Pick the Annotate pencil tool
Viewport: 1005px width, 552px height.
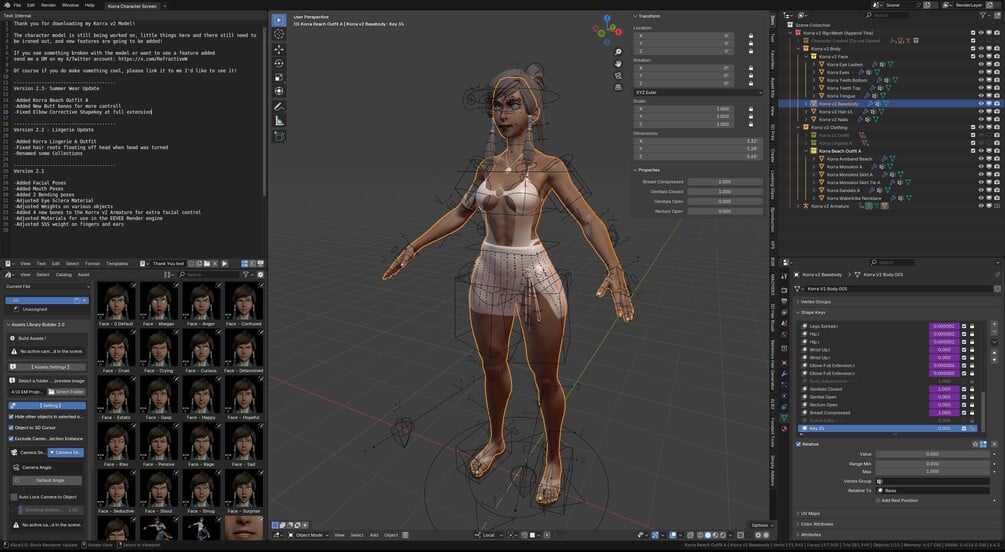(279, 106)
